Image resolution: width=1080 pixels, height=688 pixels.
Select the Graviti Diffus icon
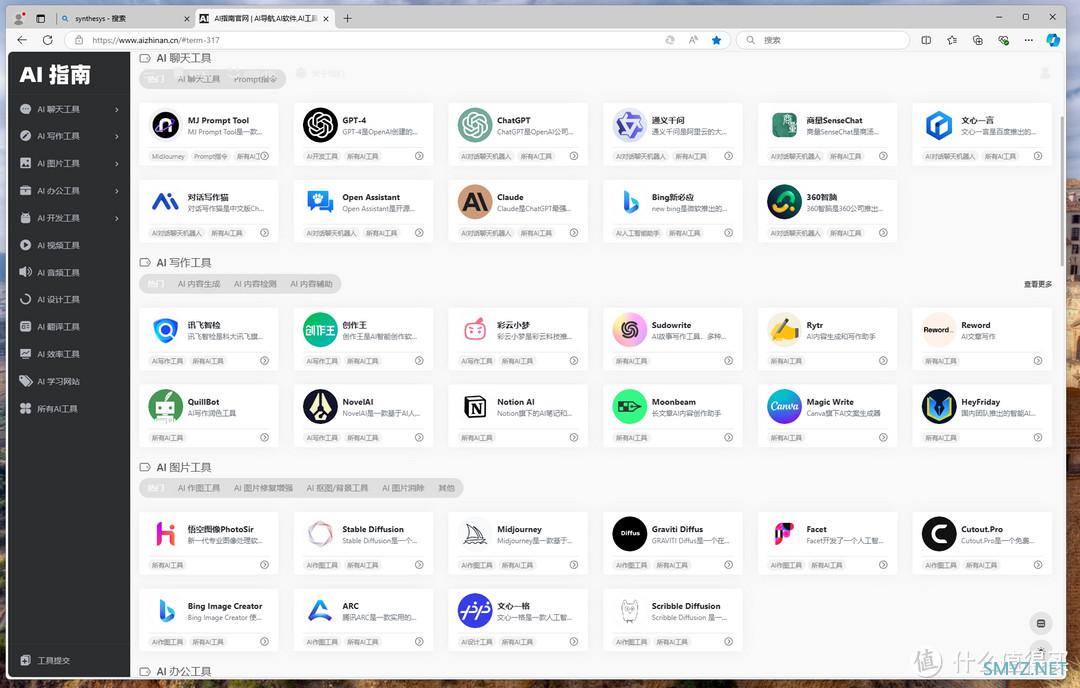pos(630,534)
